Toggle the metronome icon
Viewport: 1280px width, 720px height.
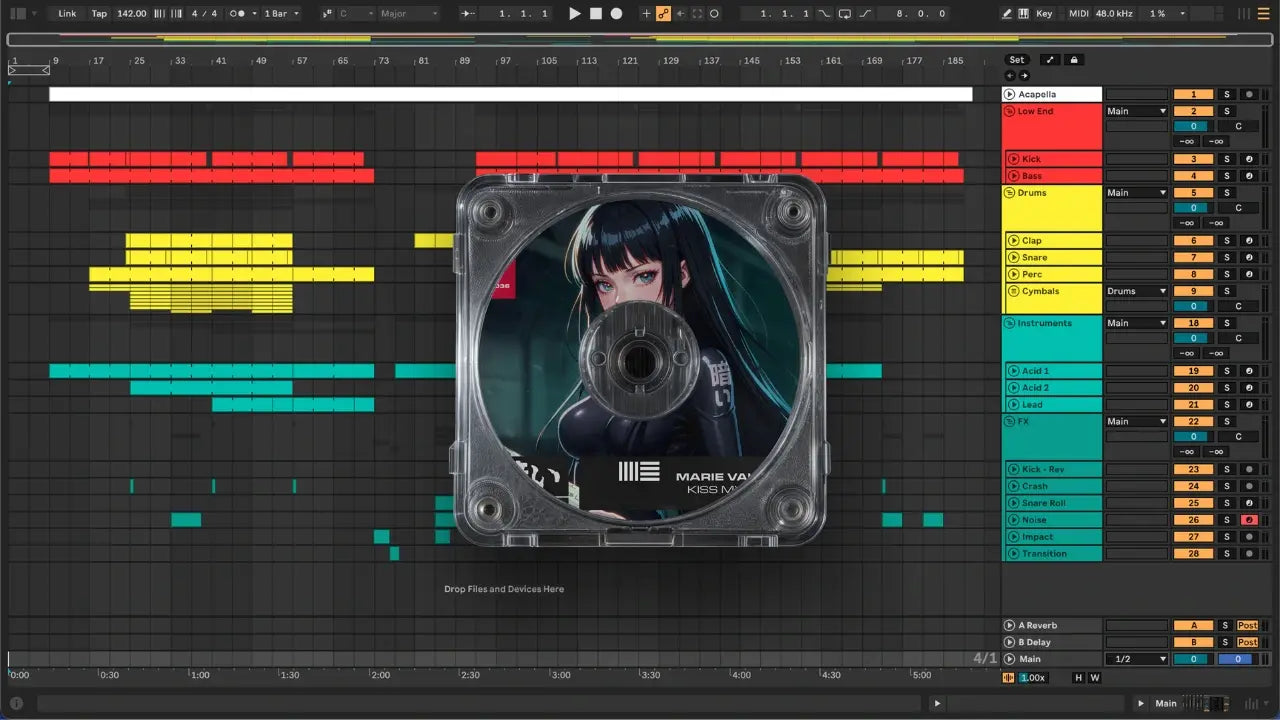click(239, 14)
